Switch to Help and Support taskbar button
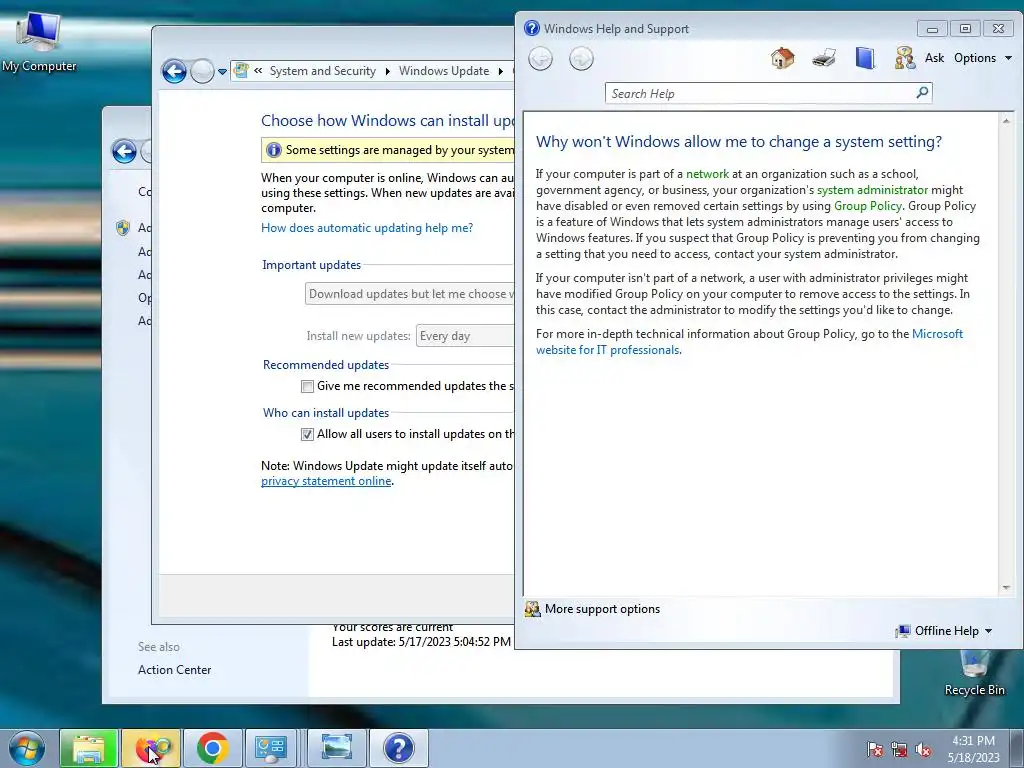 [x=399, y=748]
